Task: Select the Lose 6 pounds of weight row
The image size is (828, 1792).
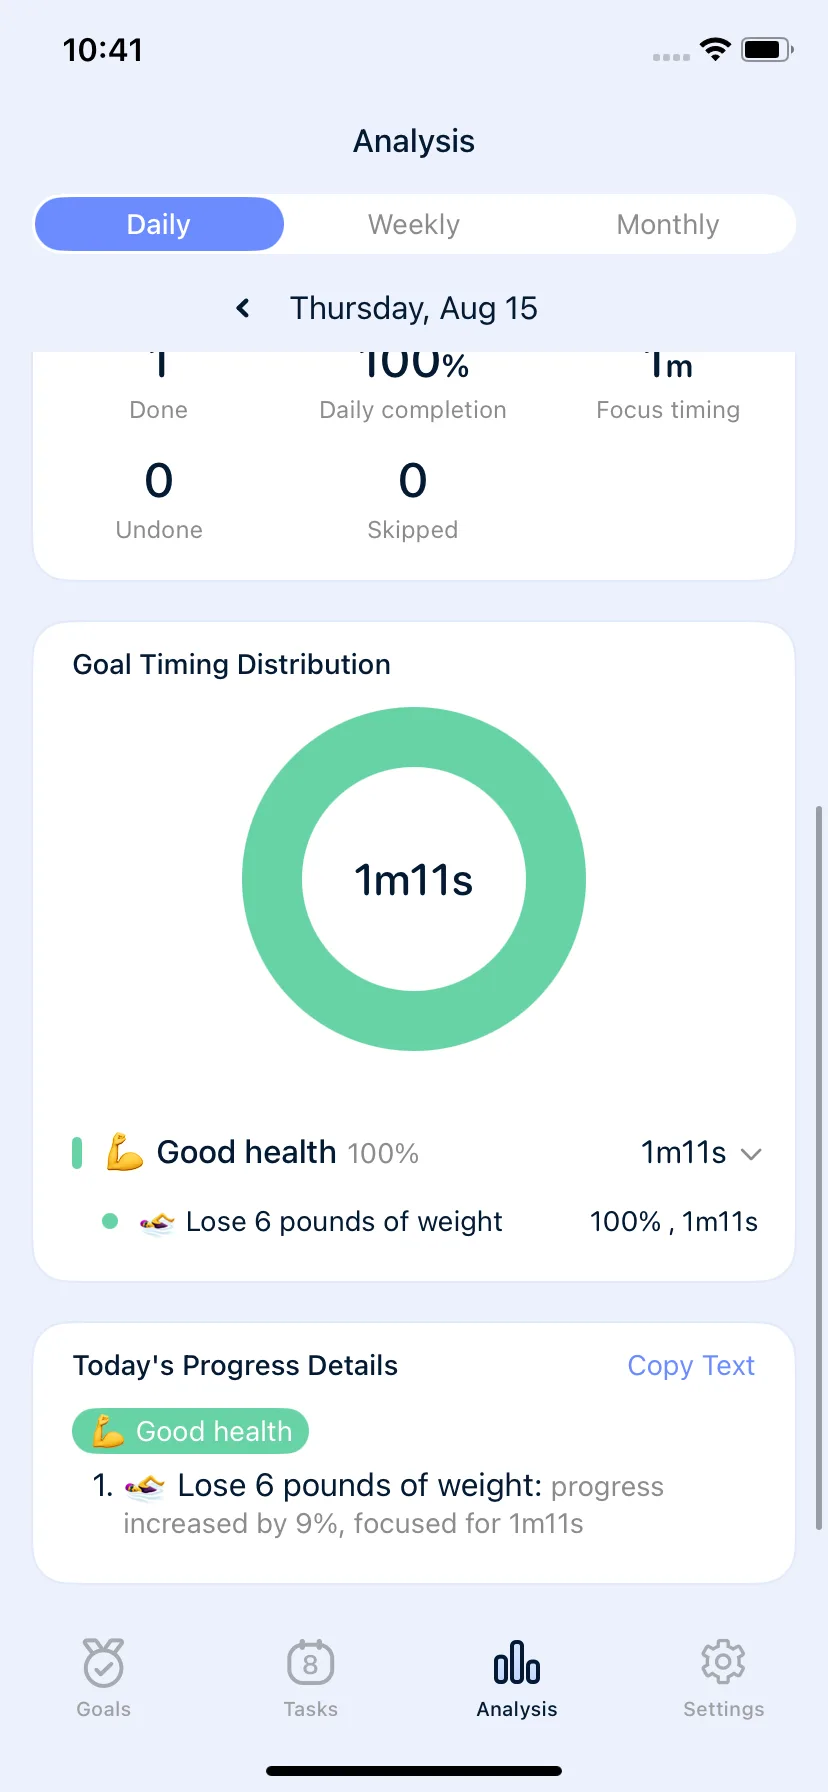Action: [430, 1222]
